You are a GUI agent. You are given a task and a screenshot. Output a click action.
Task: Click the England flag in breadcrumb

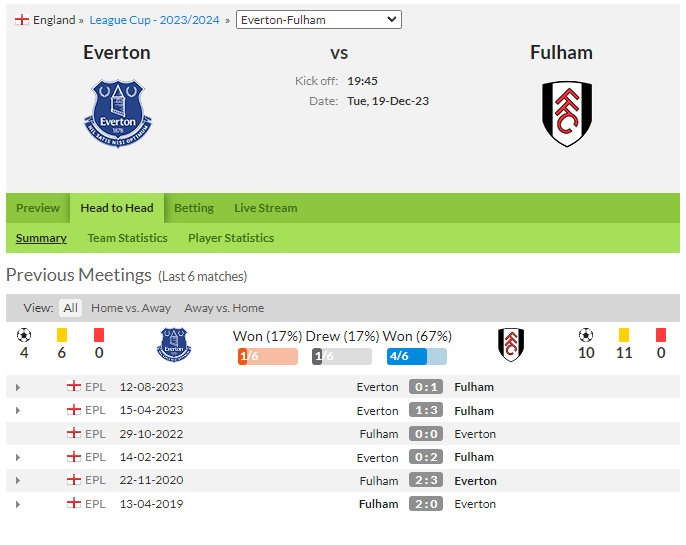tap(21, 20)
